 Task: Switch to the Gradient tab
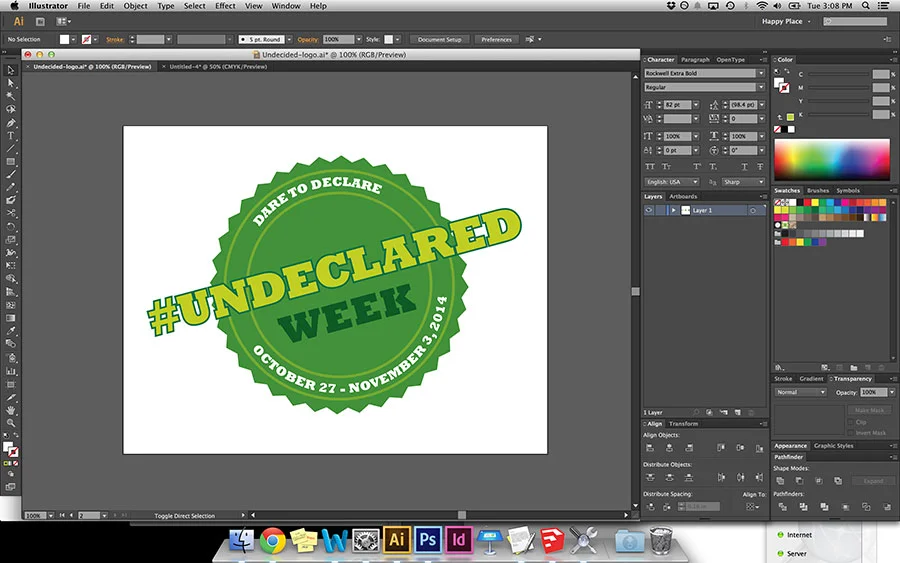pos(811,379)
